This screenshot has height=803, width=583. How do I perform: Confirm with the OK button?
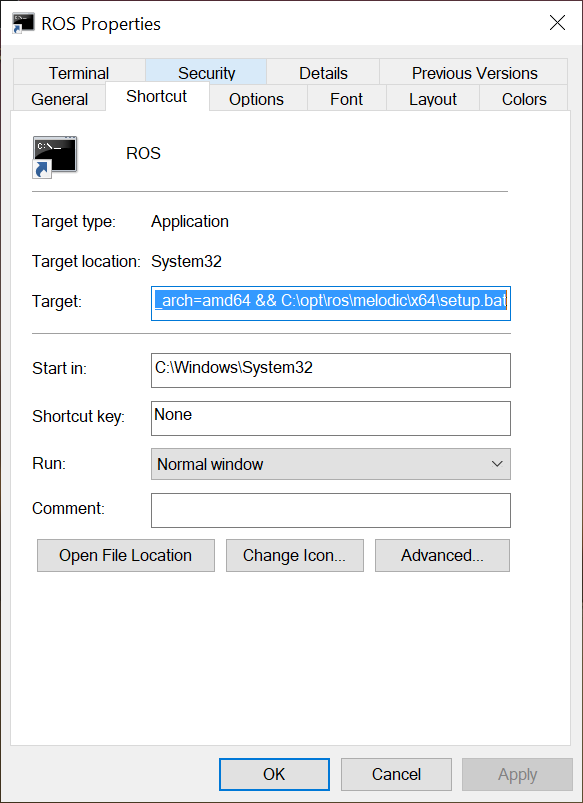click(x=274, y=774)
